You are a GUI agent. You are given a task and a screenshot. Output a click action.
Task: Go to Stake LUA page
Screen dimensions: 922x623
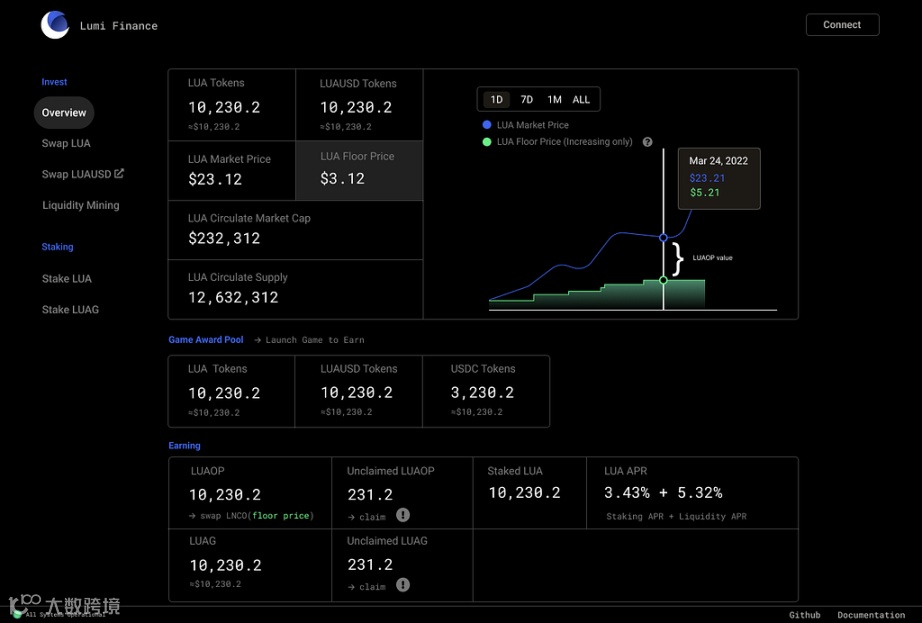pyautogui.click(x=66, y=279)
